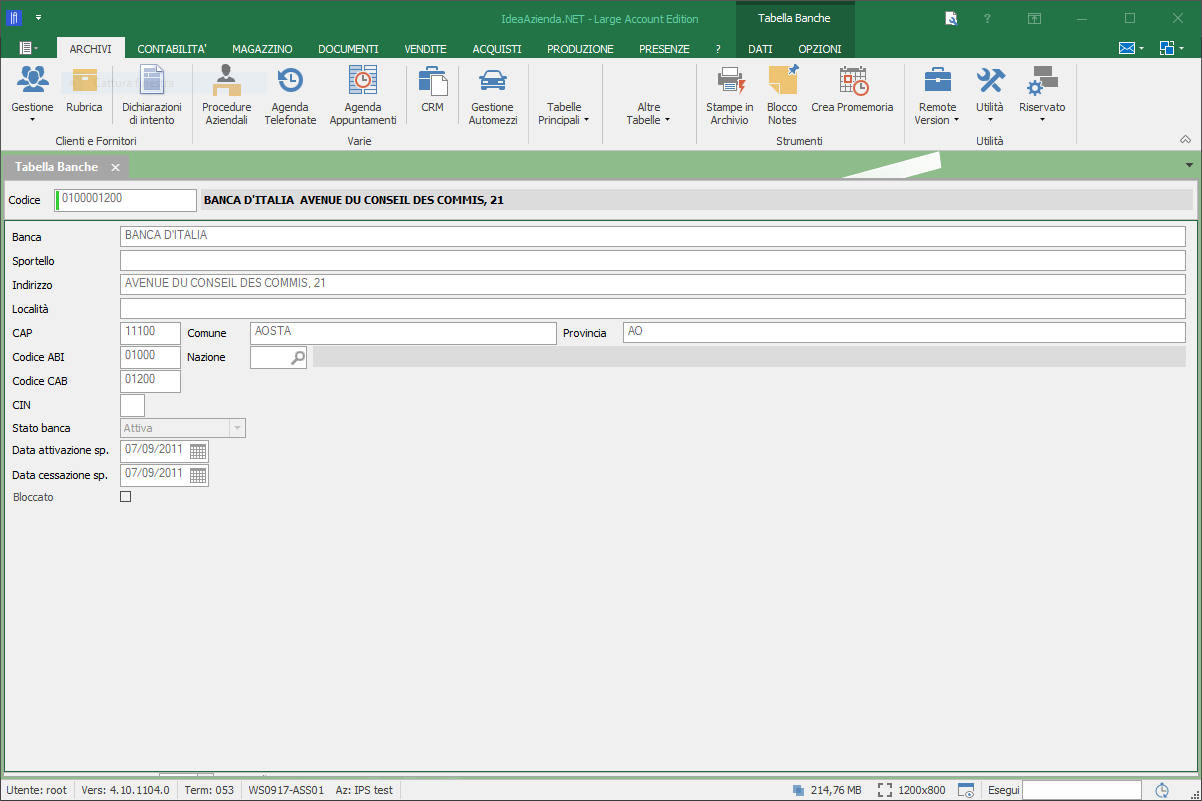Click the Codice input field
1202x801 pixels.
[x=126, y=200]
